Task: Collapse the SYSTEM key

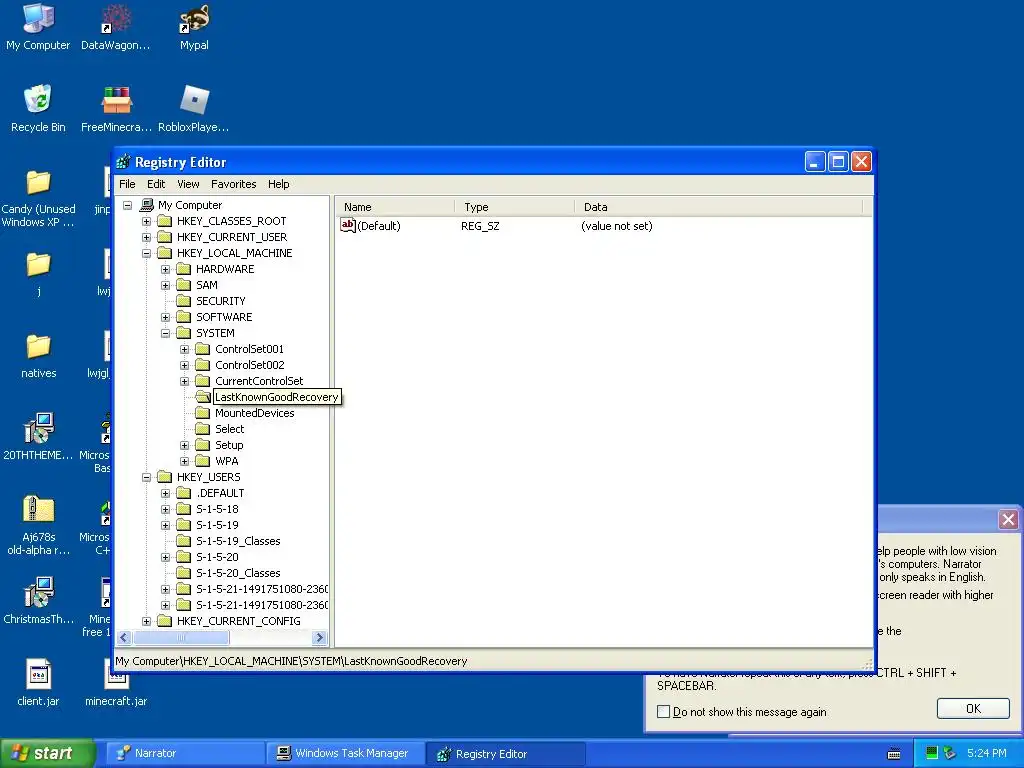Action: pyautogui.click(x=165, y=333)
